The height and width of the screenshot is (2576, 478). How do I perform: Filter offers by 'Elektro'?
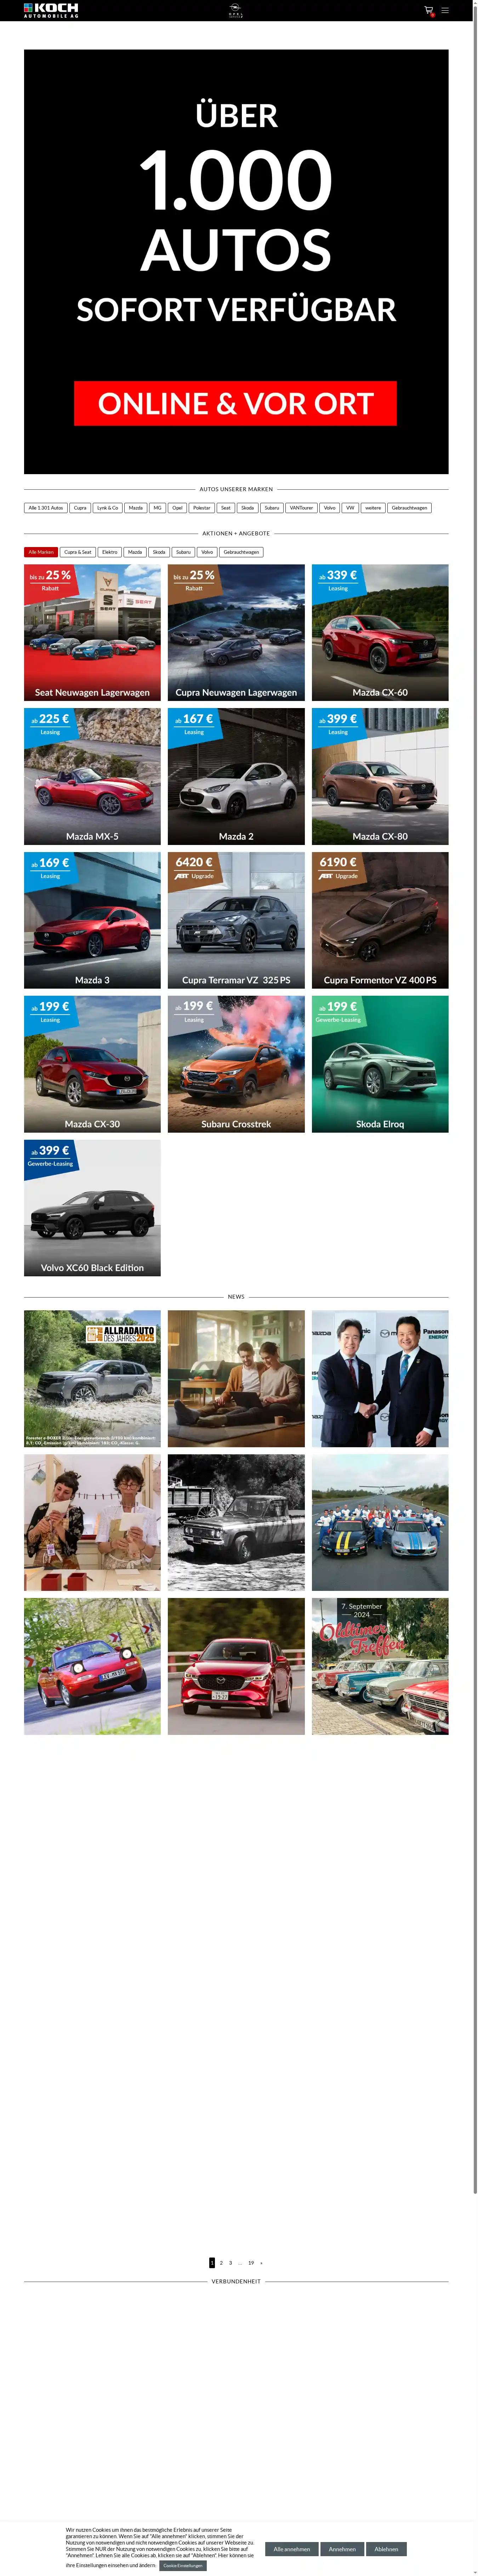pos(110,552)
